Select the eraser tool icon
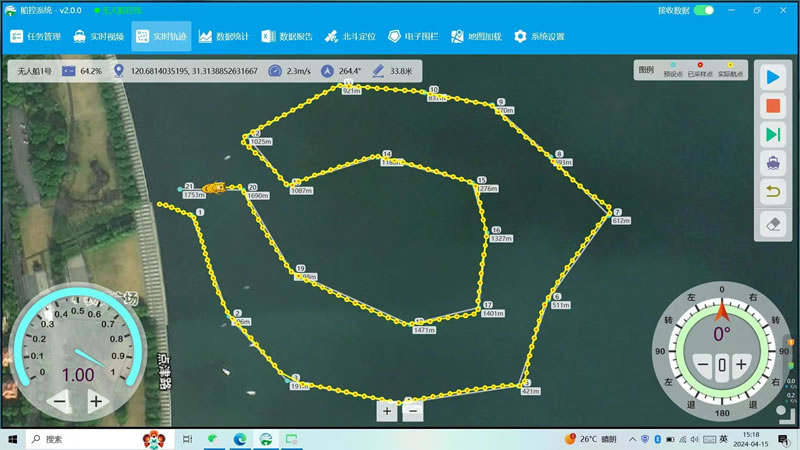This screenshot has height=450, width=800. point(773,225)
